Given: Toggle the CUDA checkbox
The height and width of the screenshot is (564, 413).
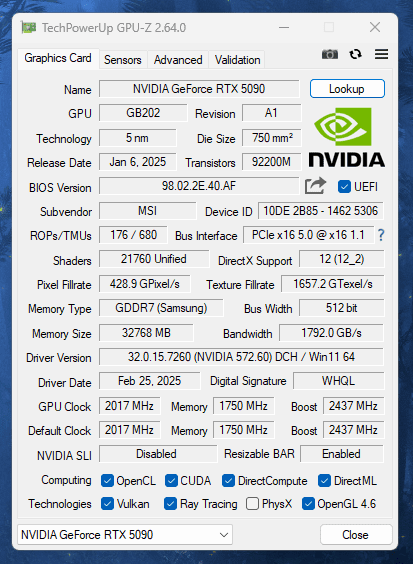Looking at the screenshot, I should point(171,481).
